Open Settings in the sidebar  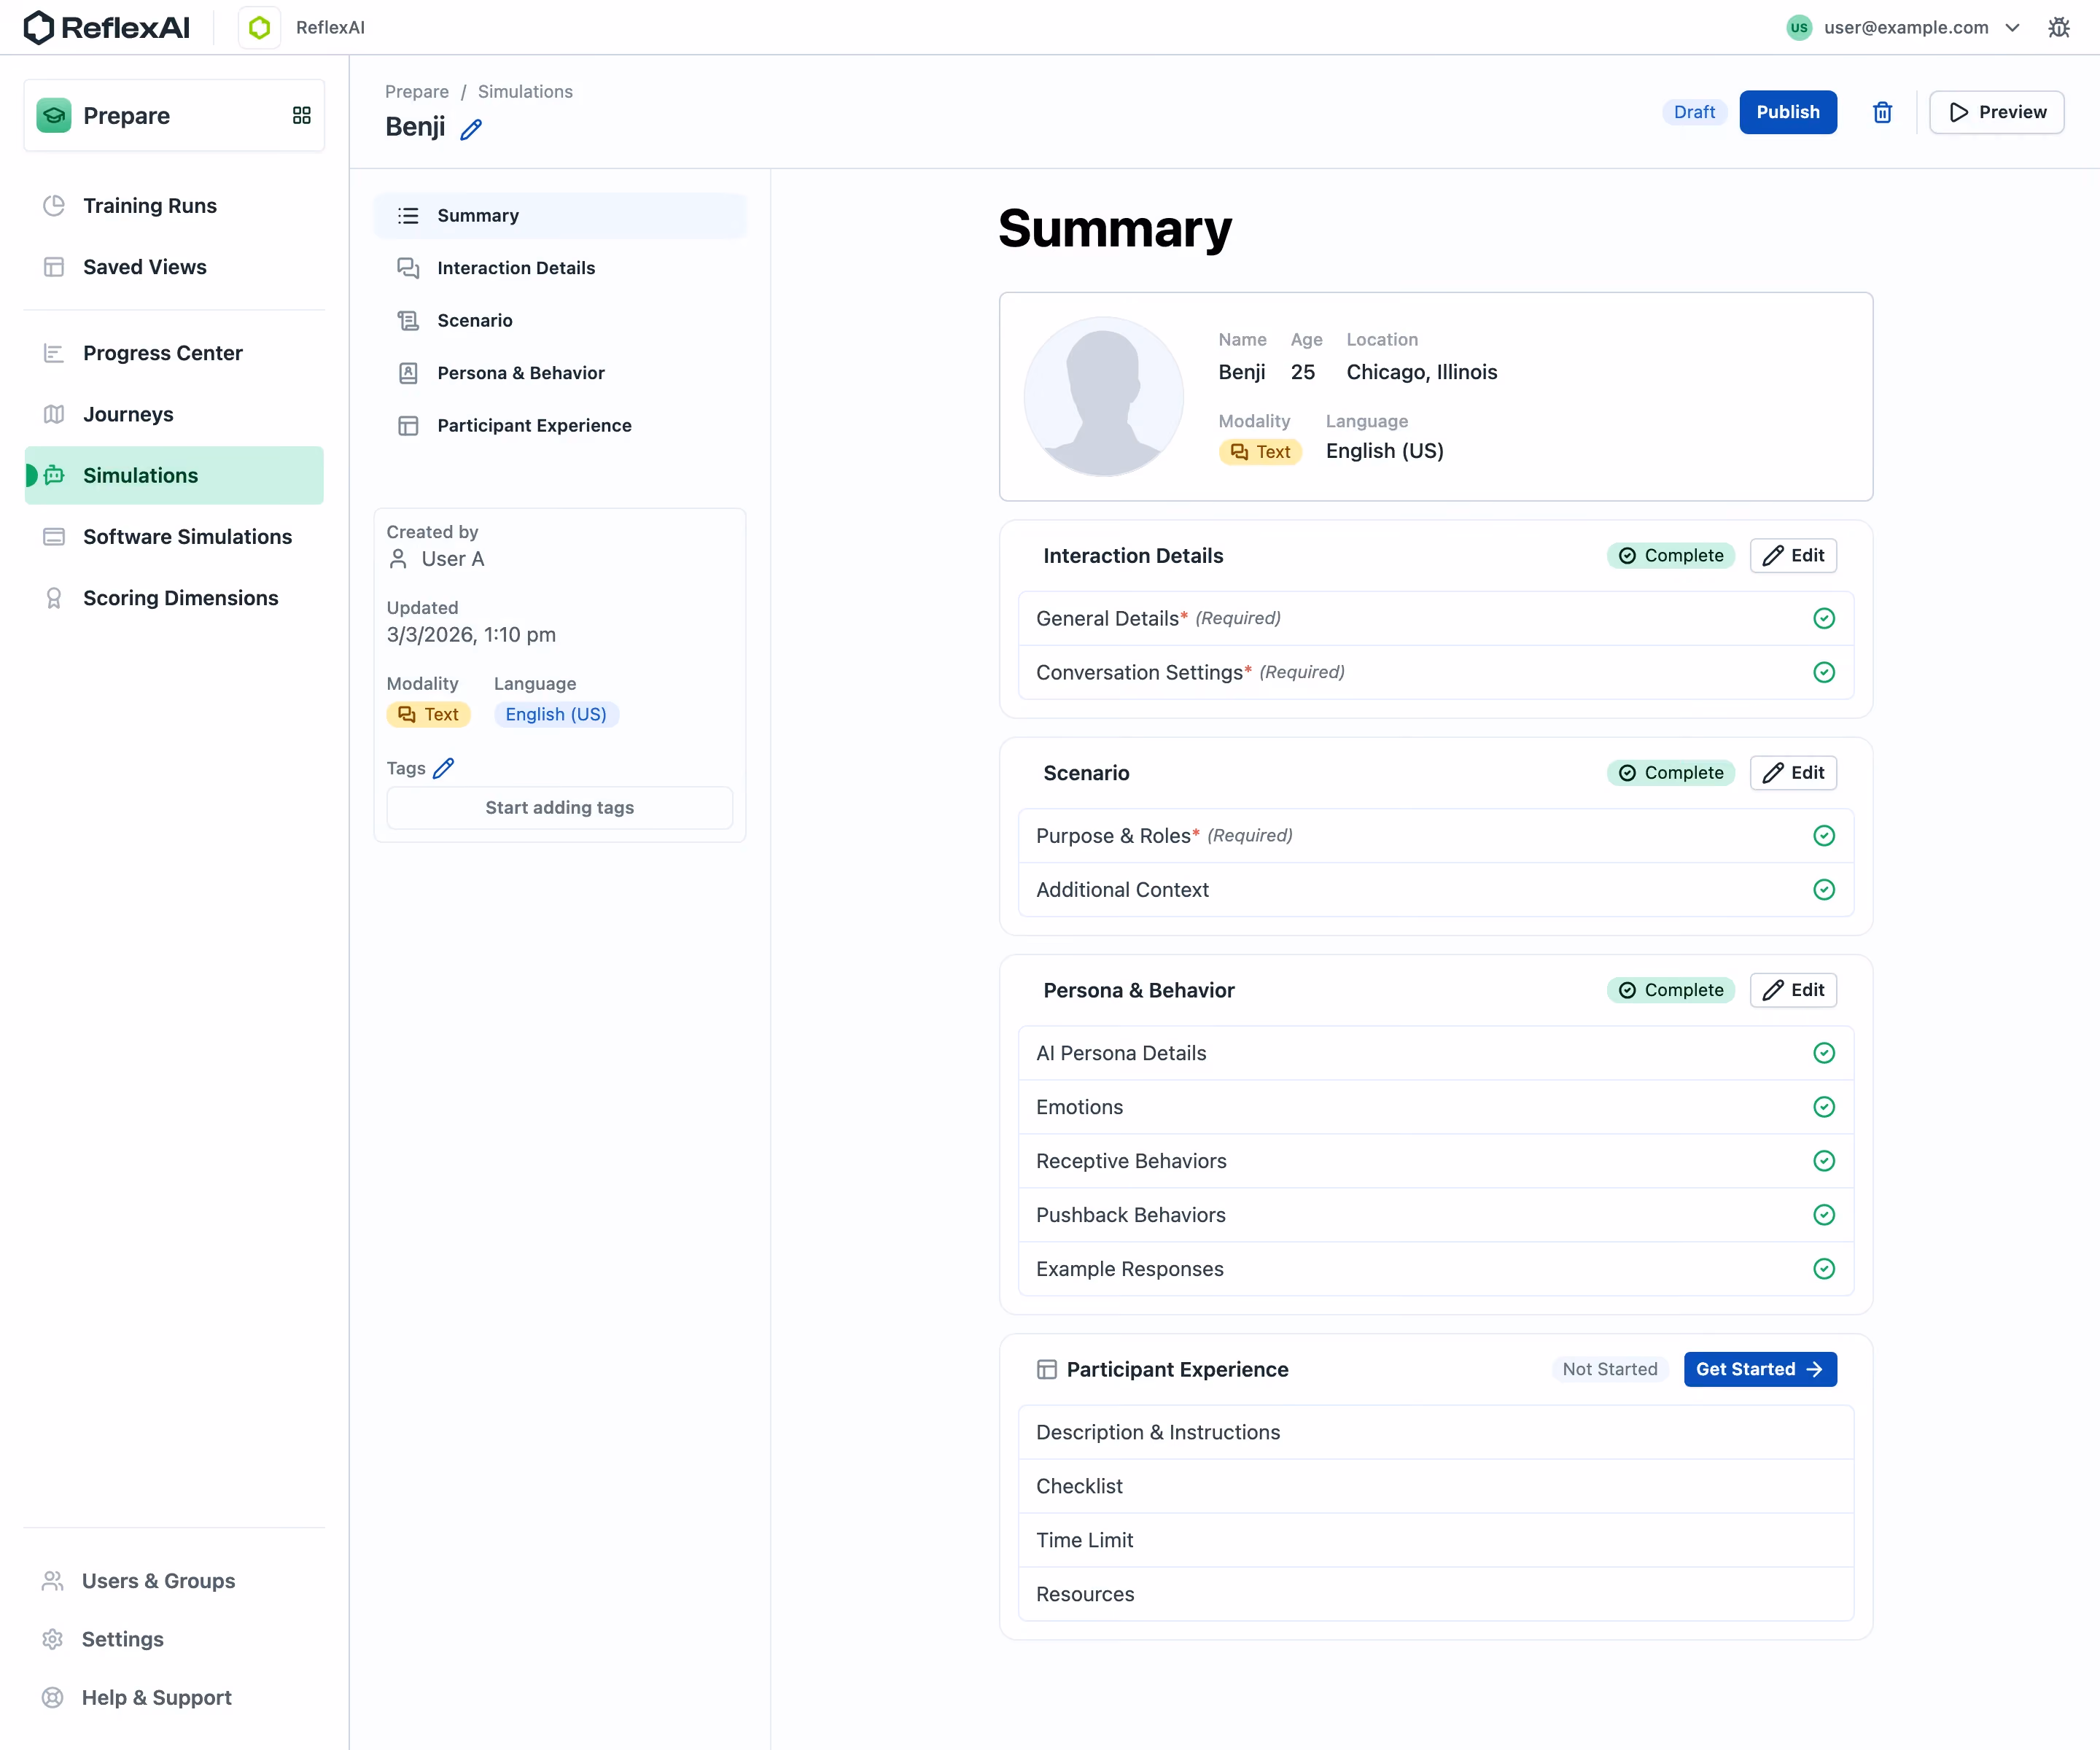click(174, 1639)
